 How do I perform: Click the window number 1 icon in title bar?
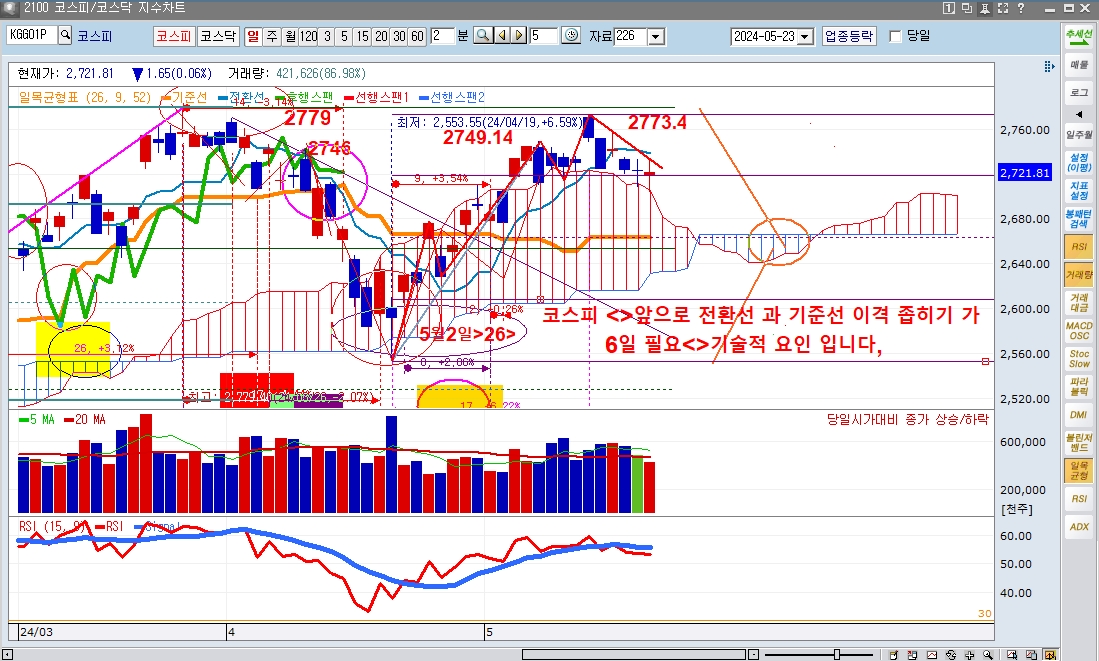pyautogui.click(x=948, y=8)
